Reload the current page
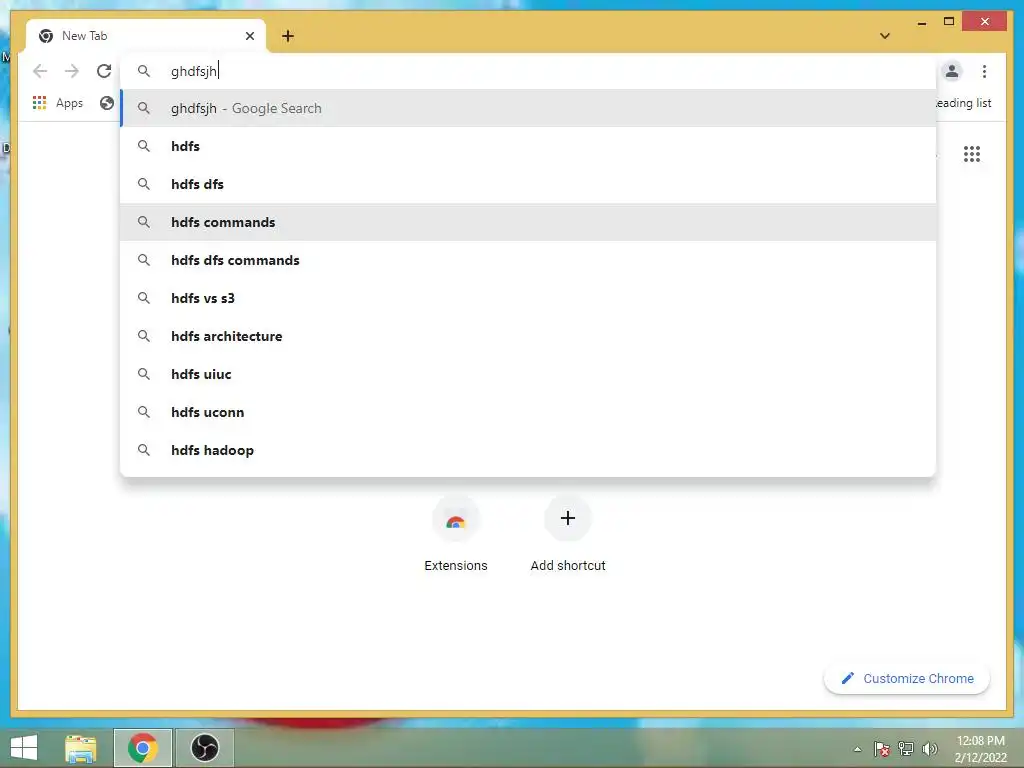1024x768 pixels. click(104, 71)
